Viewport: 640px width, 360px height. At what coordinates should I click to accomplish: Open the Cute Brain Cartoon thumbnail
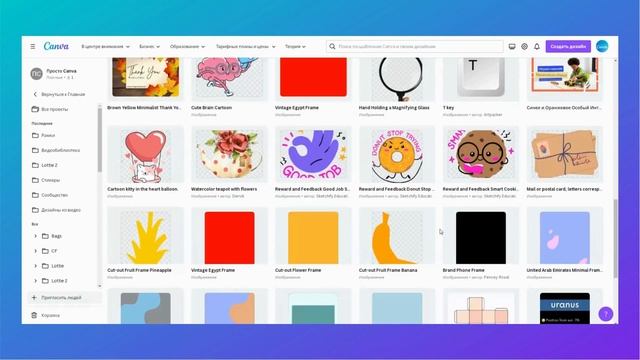[x=229, y=78]
